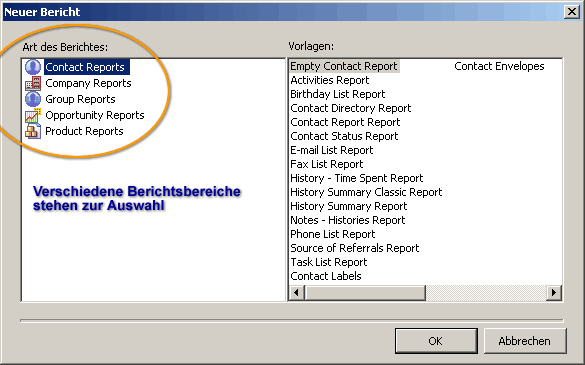Select the Empty Contact Report template
Image resolution: width=585 pixels, height=365 pixels.
[x=344, y=66]
